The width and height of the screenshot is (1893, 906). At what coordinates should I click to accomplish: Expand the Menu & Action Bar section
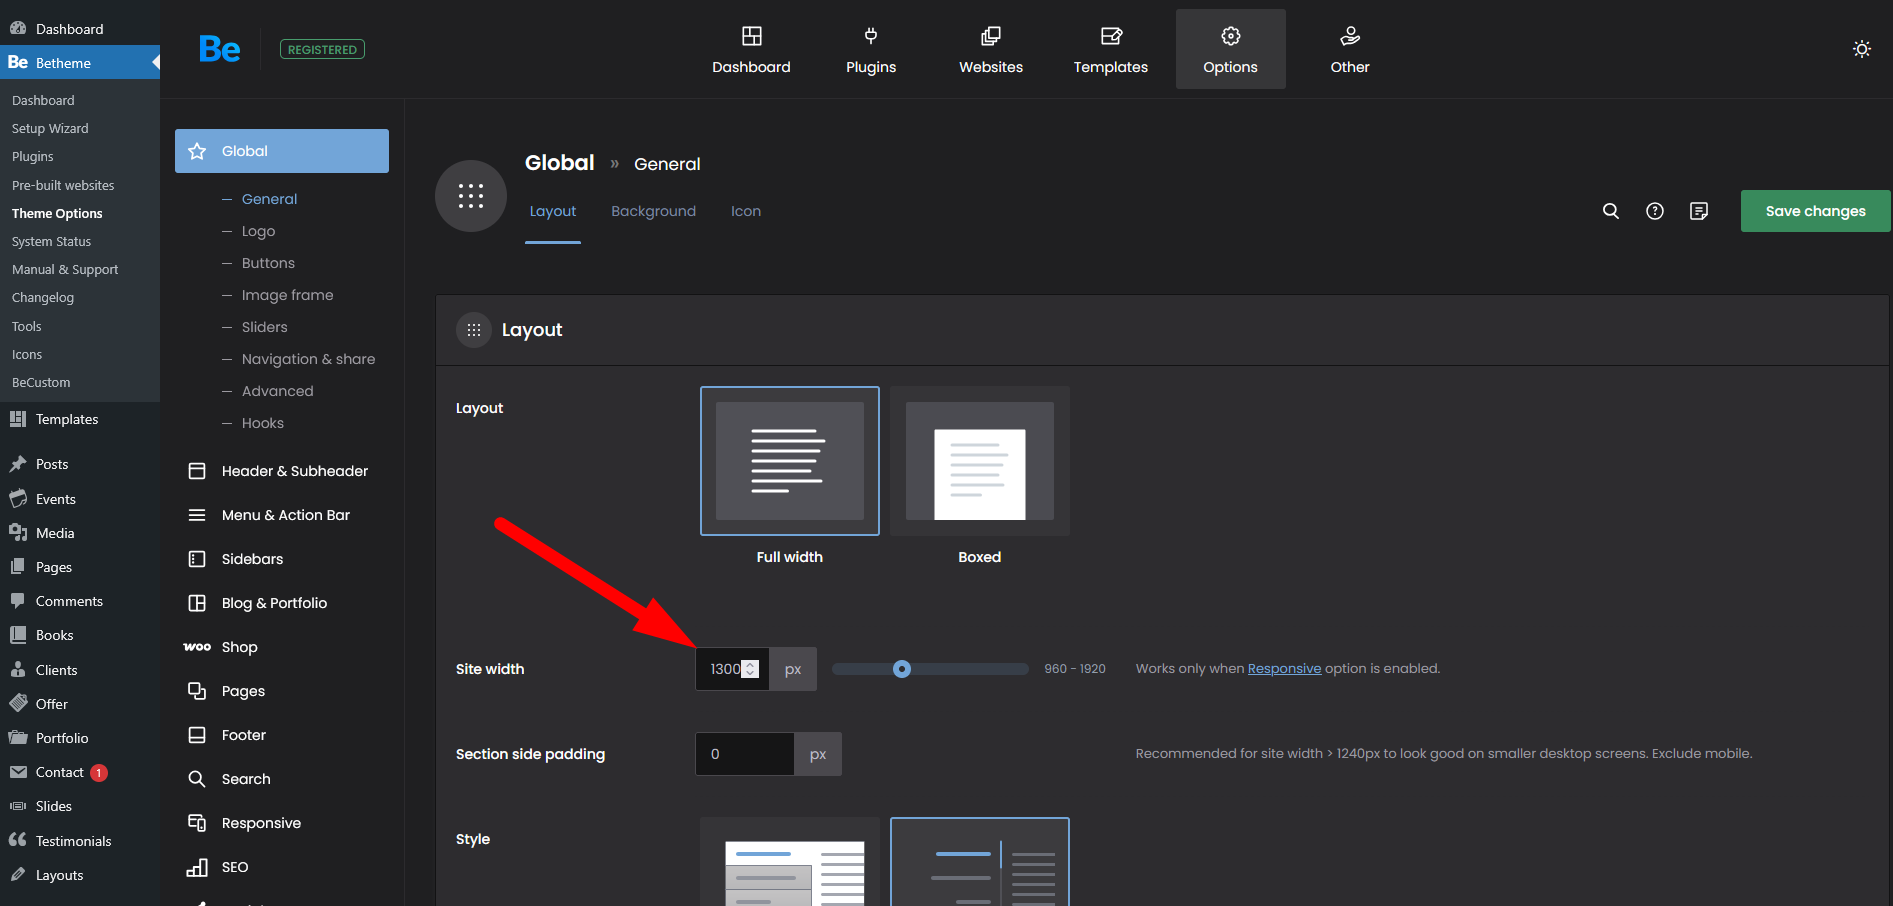[285, 515]
